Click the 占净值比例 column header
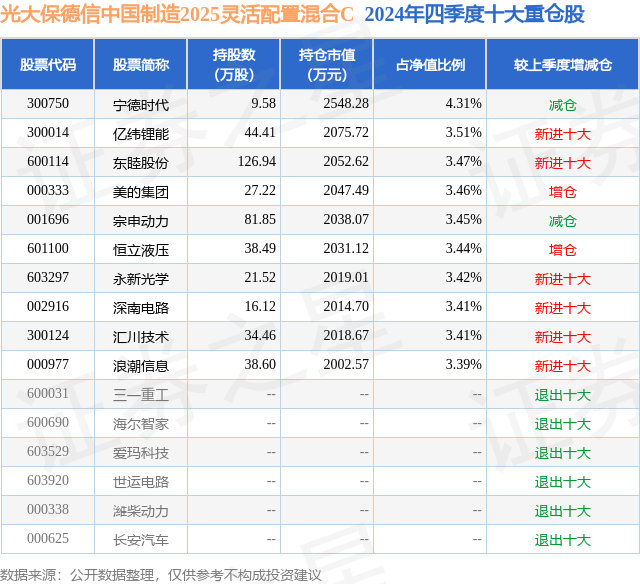Screen dimensions: 640x584 coord(430,64)
